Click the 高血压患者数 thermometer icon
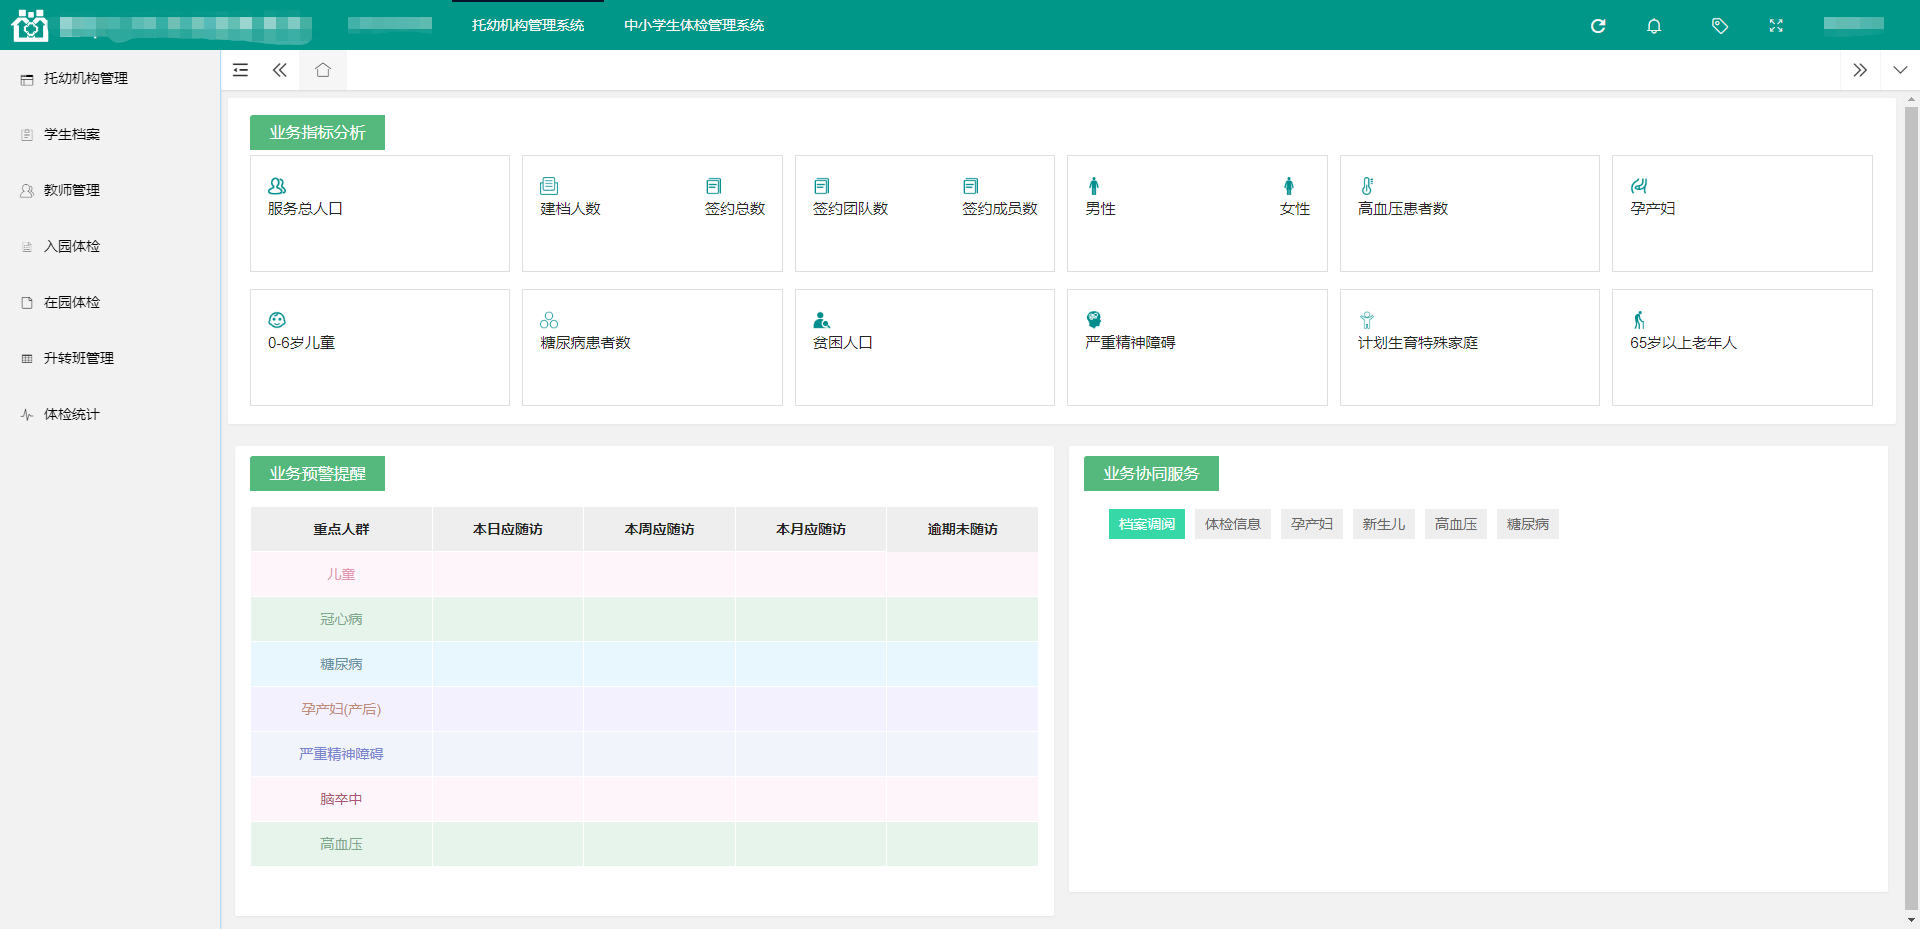Viewport: 1920px width, 929px height. pyautogui.click(x=1367, y=186)
